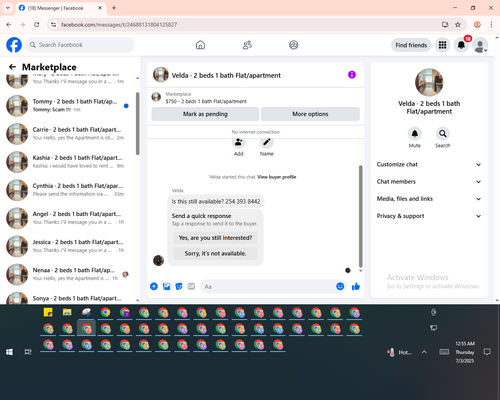Send a thumbs up like

pos(356,286)
